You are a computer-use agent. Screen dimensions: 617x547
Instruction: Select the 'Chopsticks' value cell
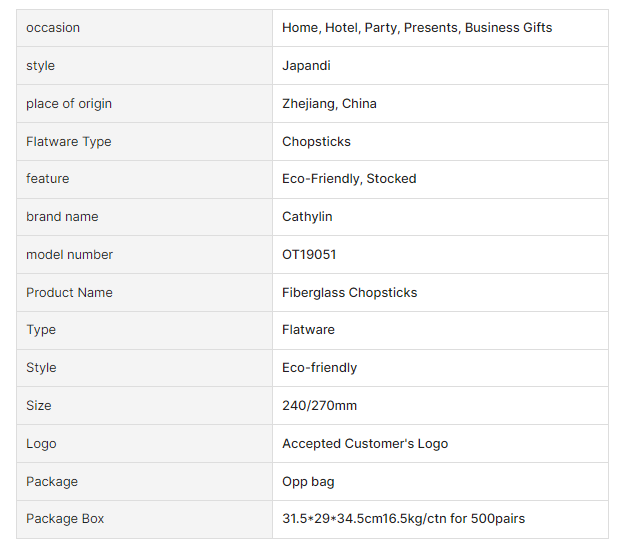pyautogui.click(x=316, y=142)
